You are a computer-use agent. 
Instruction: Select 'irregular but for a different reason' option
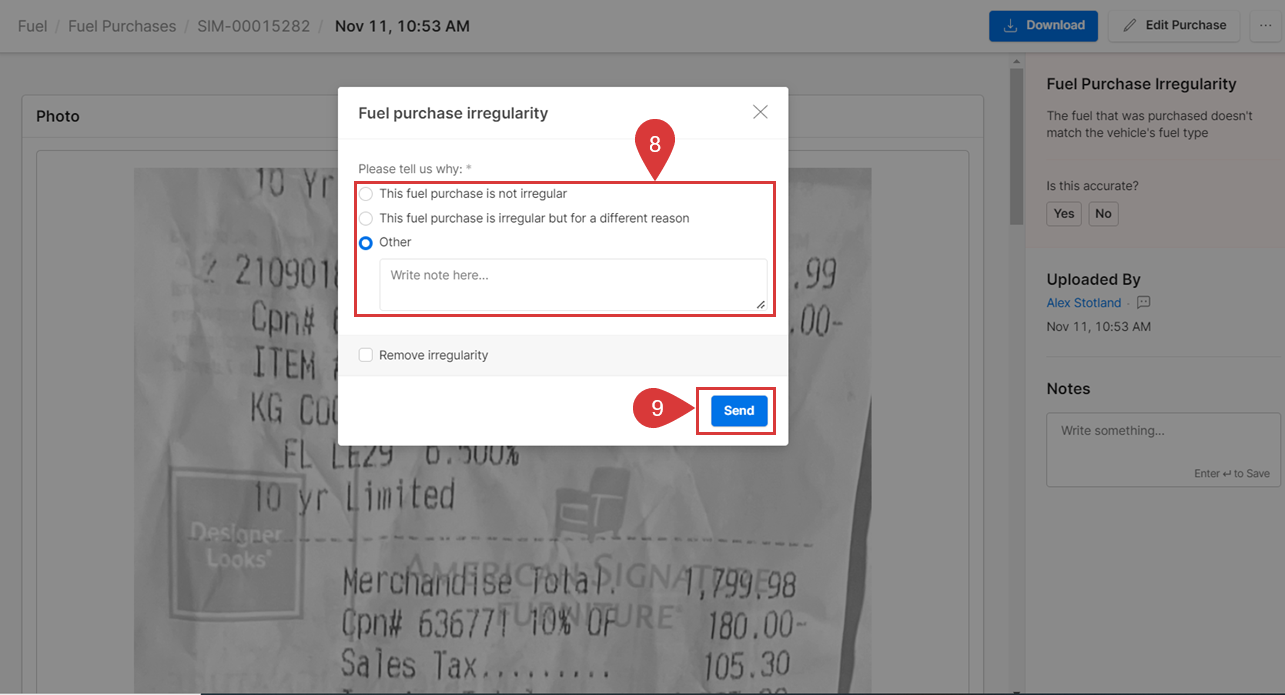click(x=366, y=218)
